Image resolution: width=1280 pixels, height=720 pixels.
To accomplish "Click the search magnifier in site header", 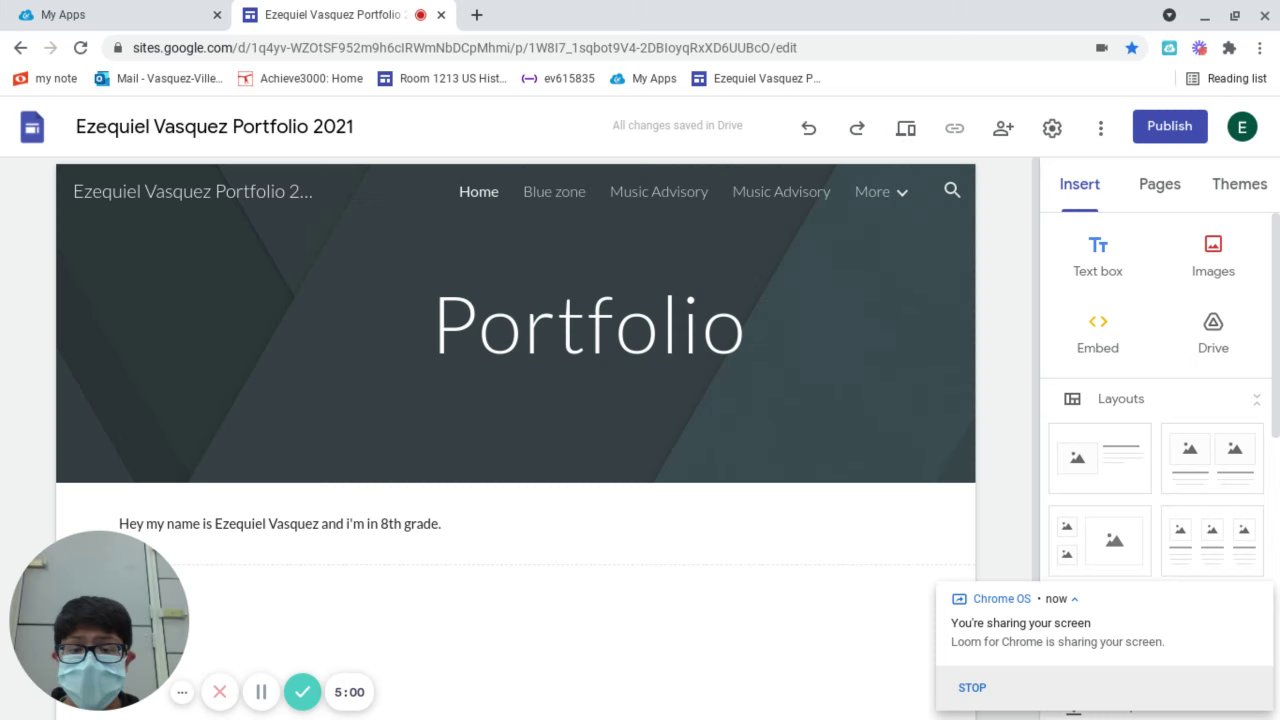I will coord(952,190).
